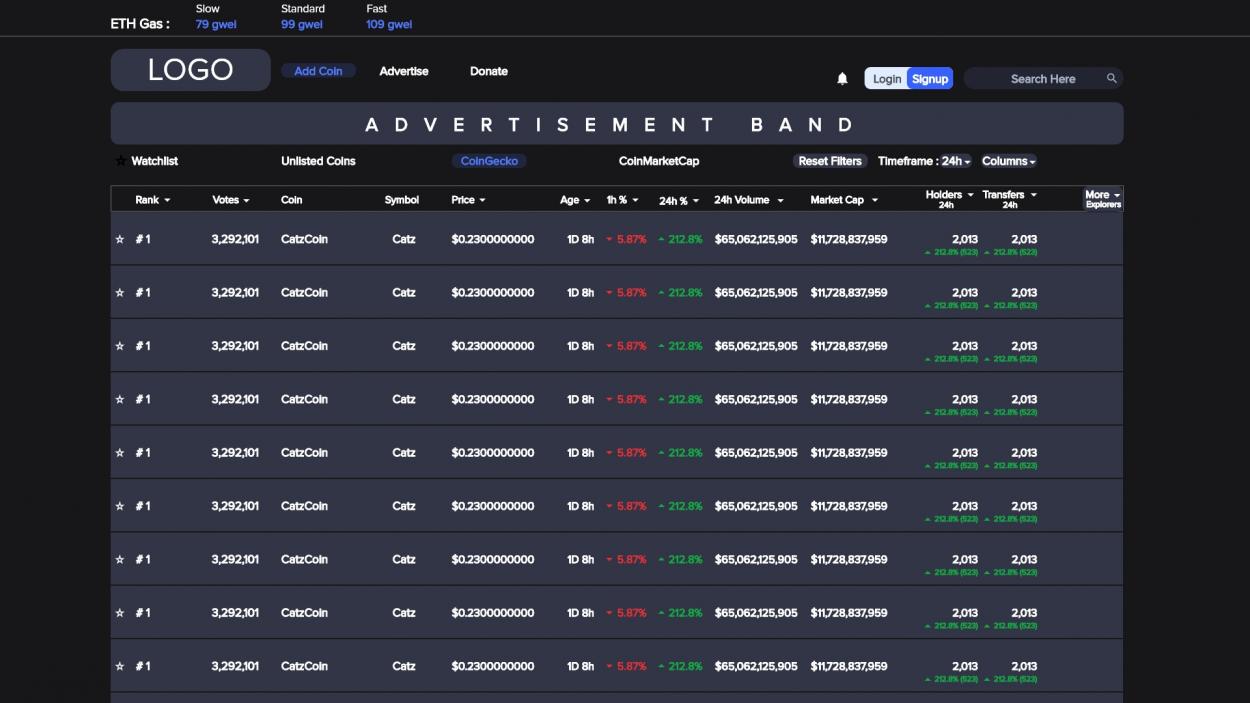Open the notification bell icon

click(842, 79)
